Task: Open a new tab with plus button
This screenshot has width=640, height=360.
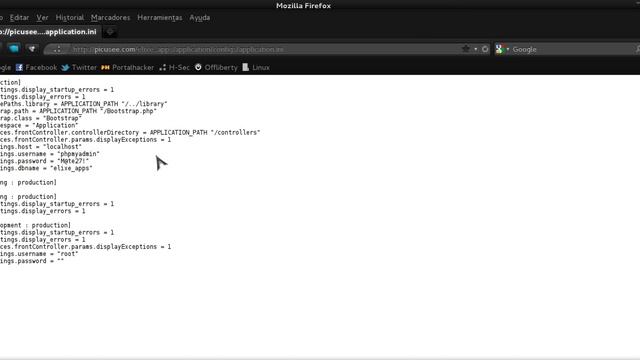Action: coord(110,32)
